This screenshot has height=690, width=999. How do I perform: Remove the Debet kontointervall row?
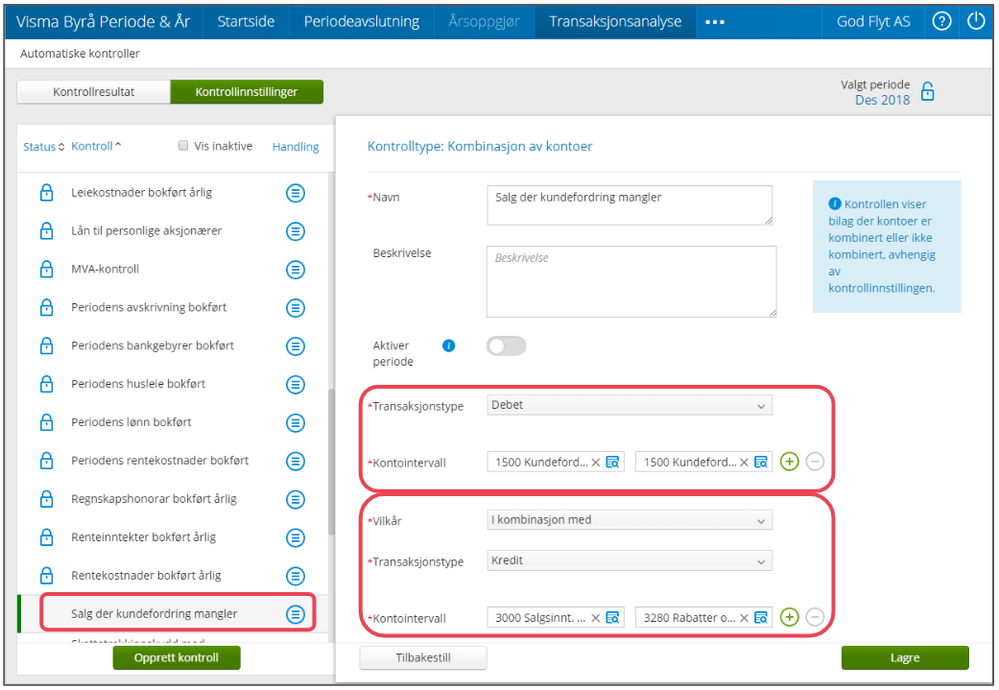815,461
